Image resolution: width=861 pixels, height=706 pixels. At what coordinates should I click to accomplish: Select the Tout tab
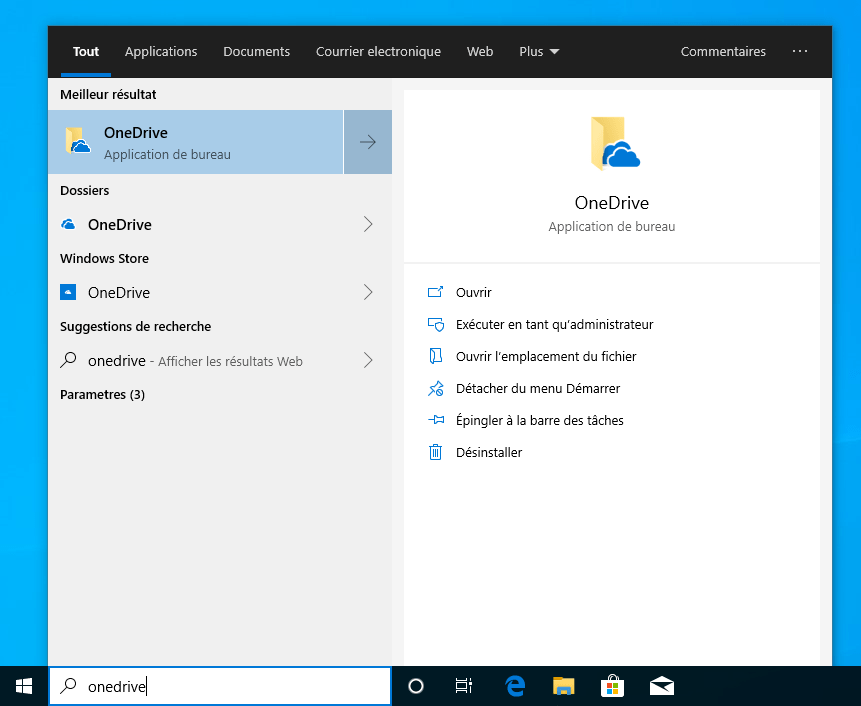coord(86,52)
